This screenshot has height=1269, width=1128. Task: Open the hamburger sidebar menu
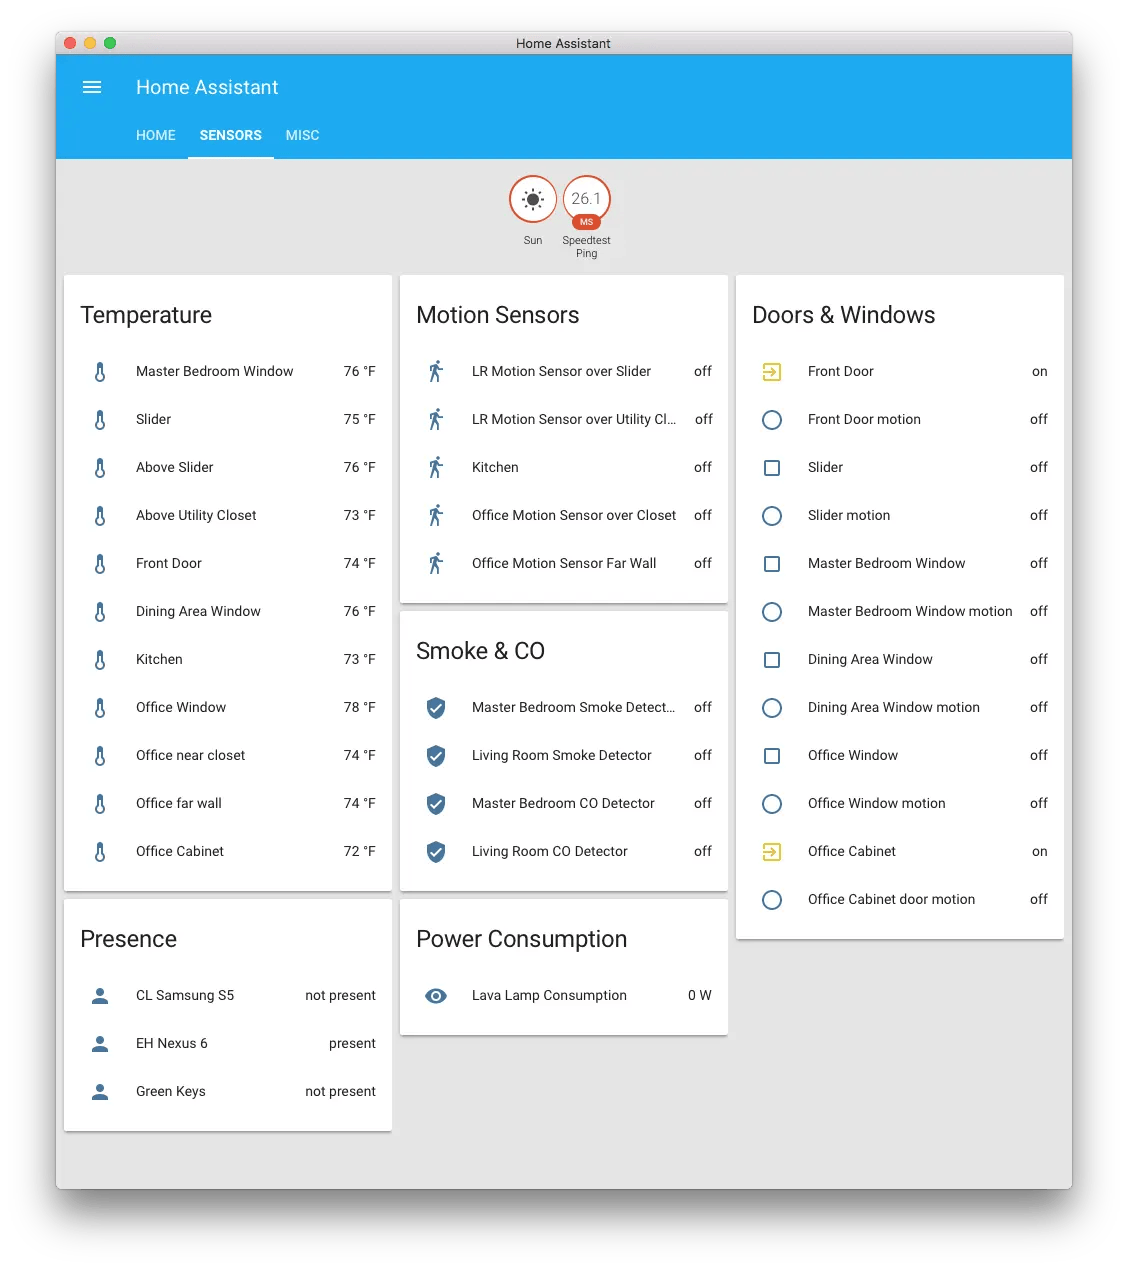pos(92,87)
